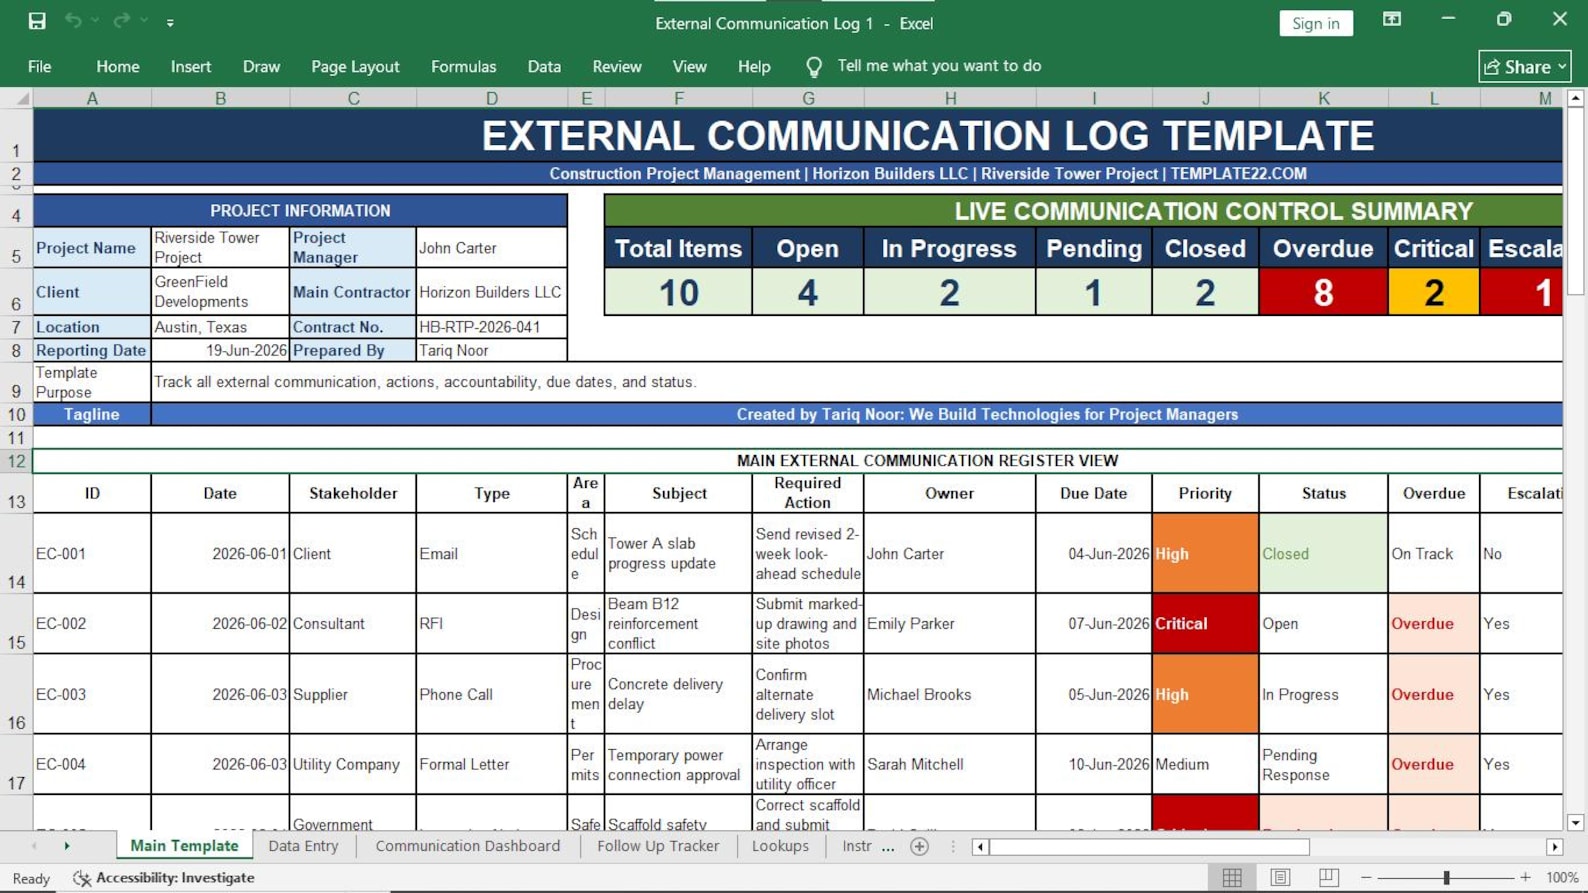Screen dimensions: 1588x893
Task: Click the 100% zoom level
Action: [1562, 877]
